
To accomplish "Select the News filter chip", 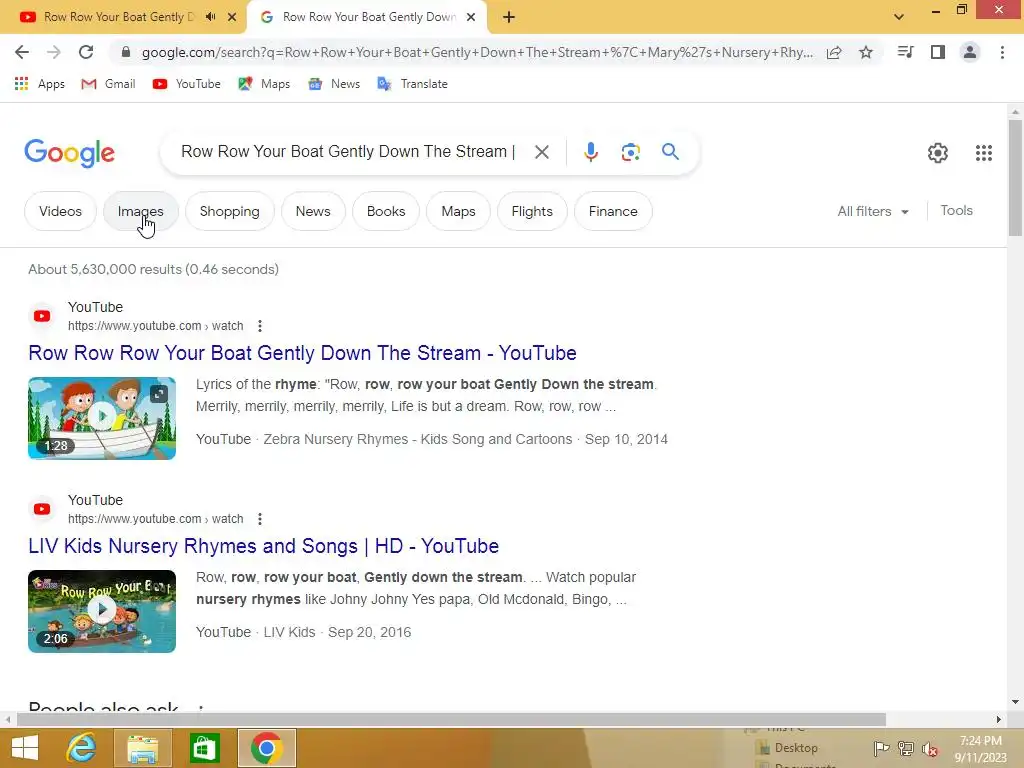I will [x=313, y=211].
